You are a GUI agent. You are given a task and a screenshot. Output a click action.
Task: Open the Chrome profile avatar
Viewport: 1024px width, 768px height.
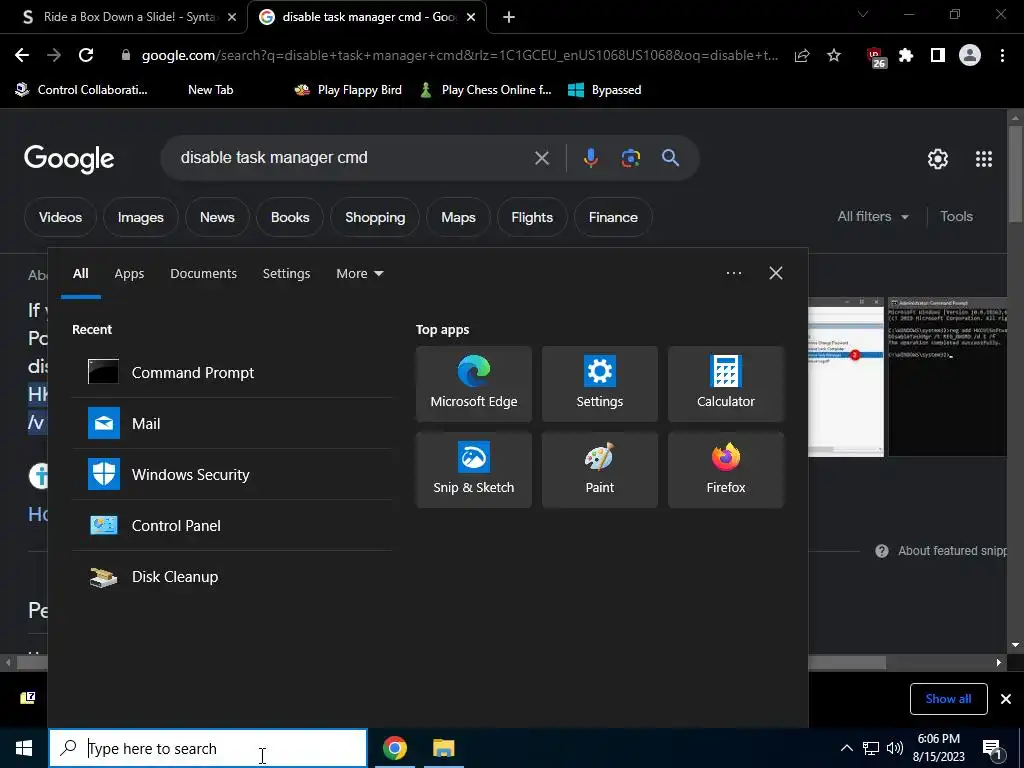[x=970, y=56]
